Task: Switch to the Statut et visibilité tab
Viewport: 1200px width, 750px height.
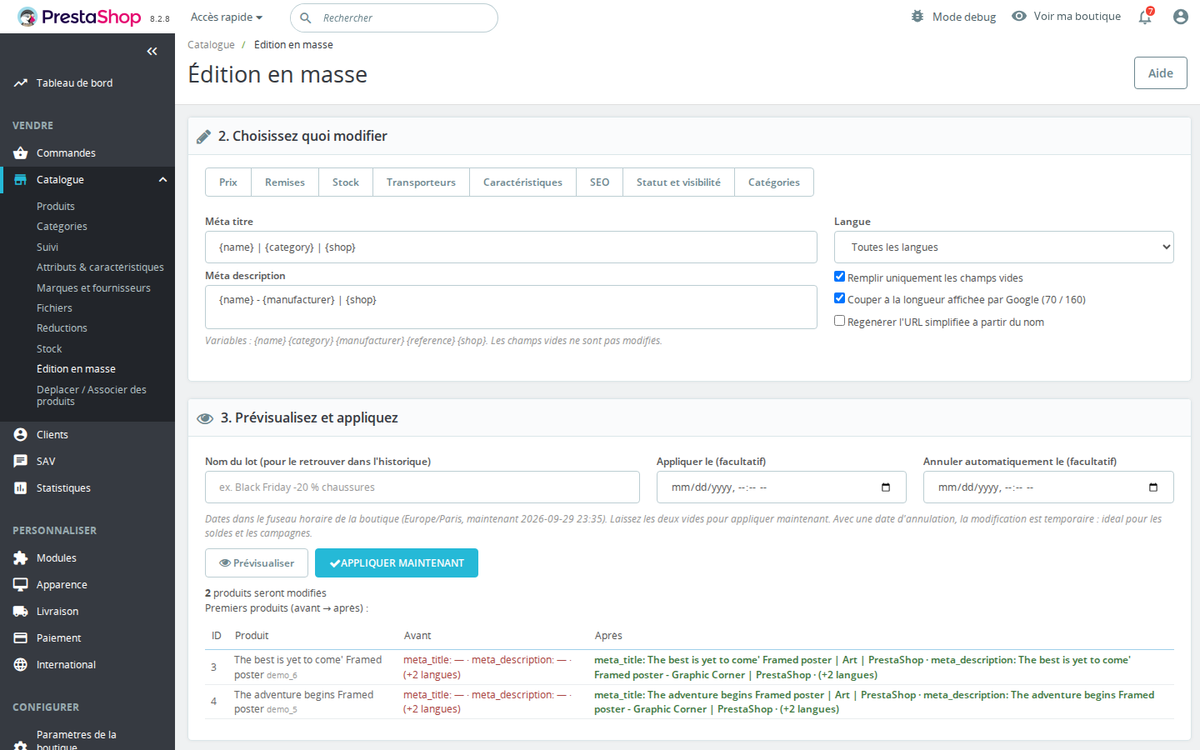Action: (678, 182)
